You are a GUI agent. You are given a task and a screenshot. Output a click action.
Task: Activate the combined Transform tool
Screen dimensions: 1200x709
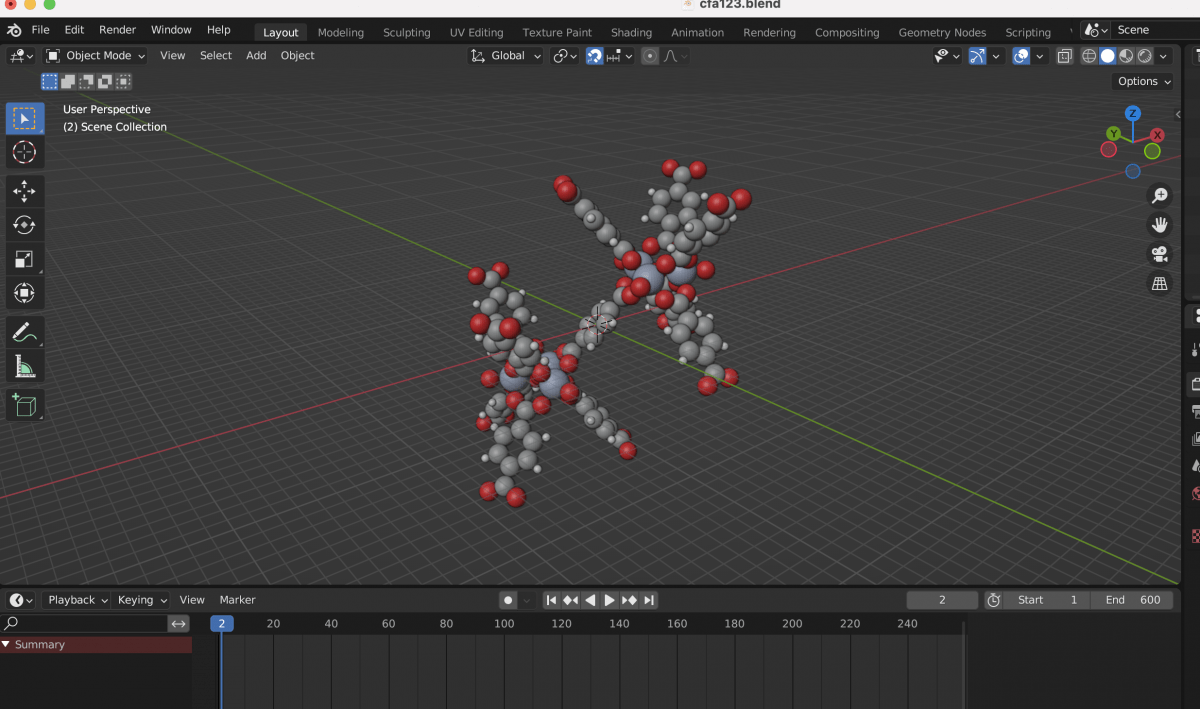click(x=25, y=293)
